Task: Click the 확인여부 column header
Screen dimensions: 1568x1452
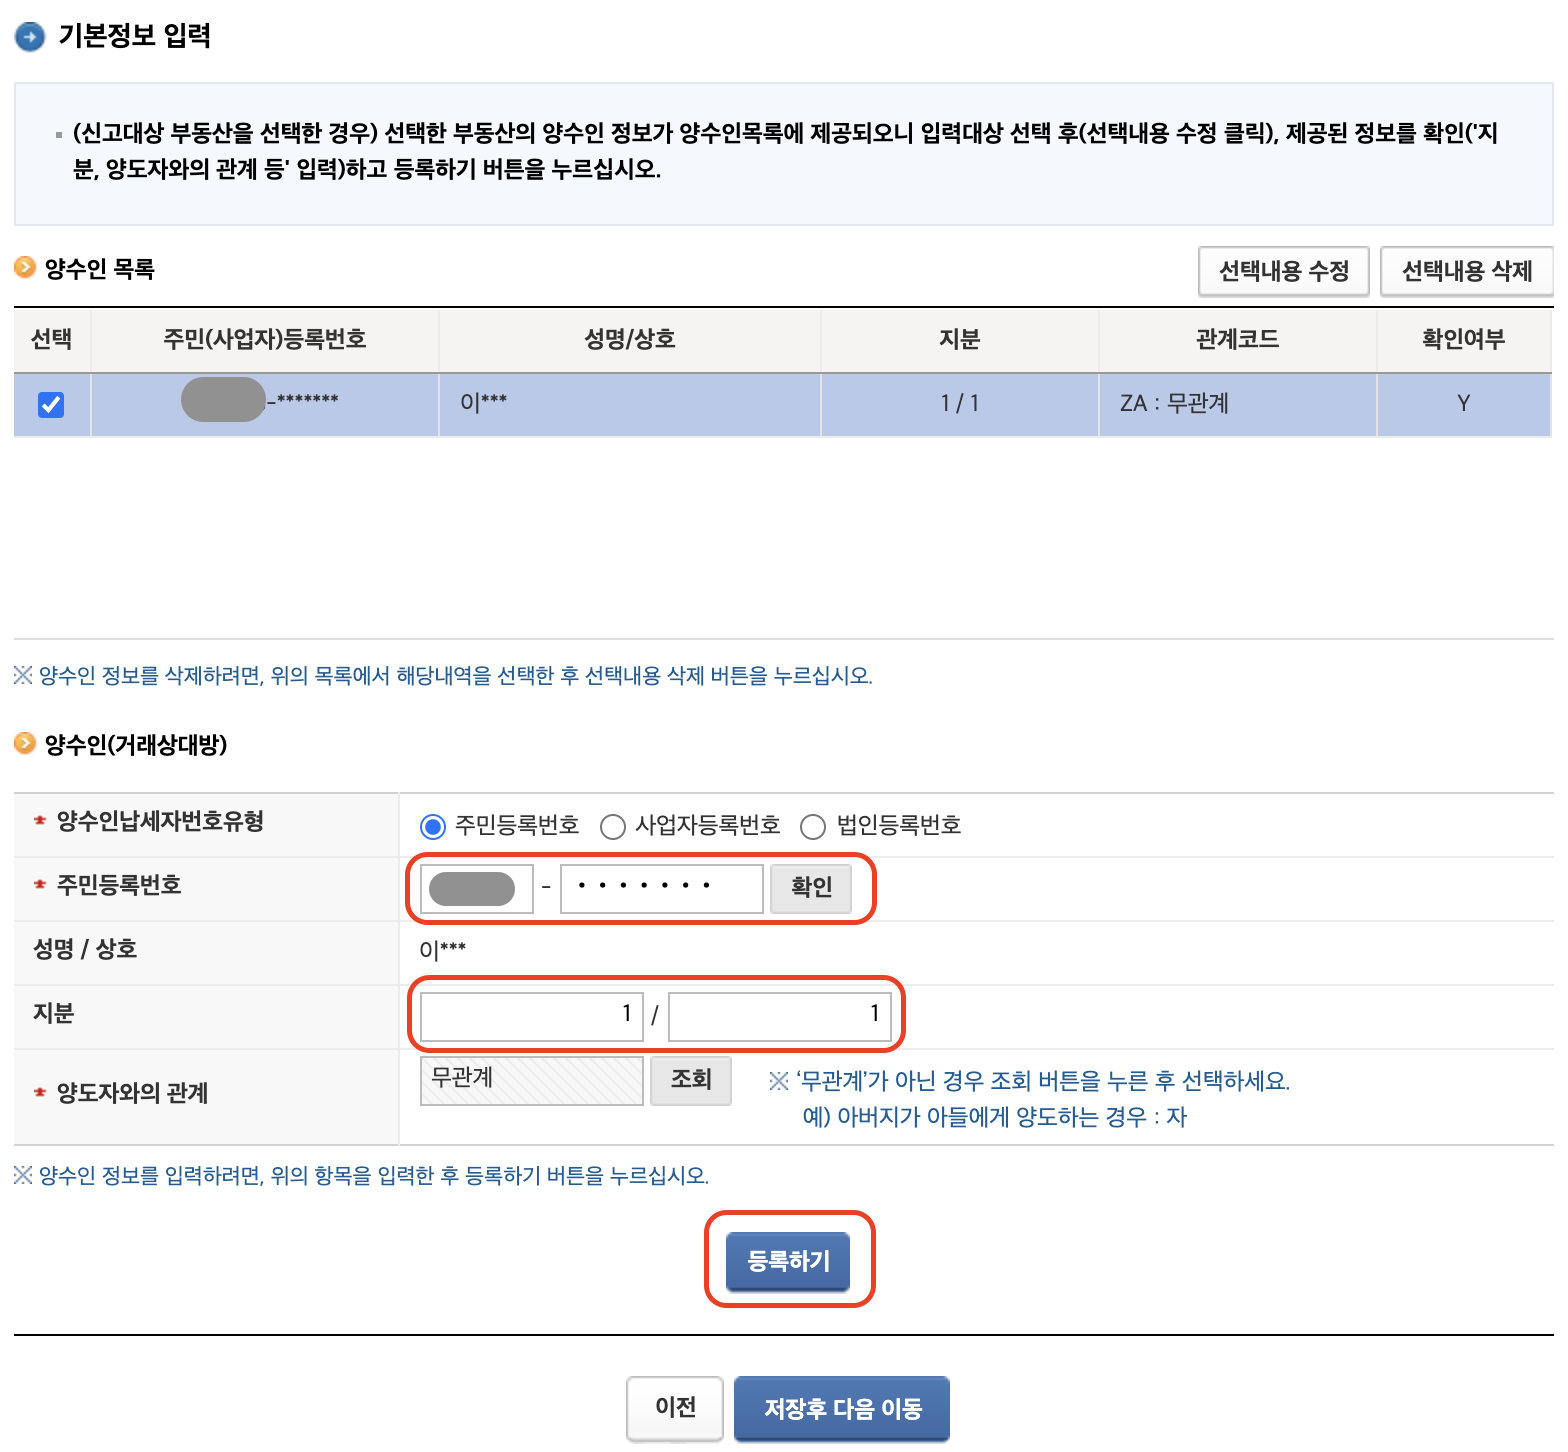Action: [1464, 340]
